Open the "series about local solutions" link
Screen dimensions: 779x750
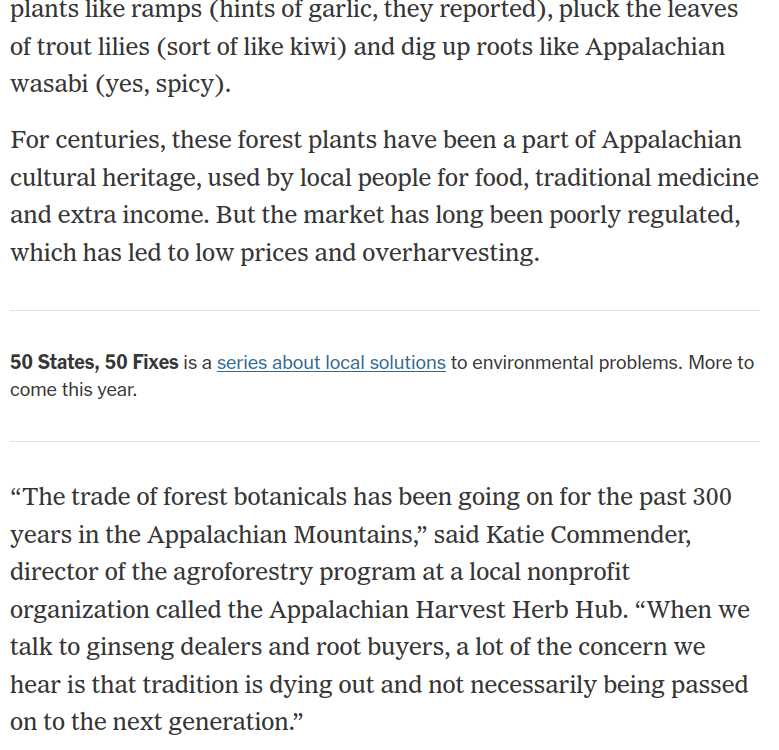click(331, 363)
